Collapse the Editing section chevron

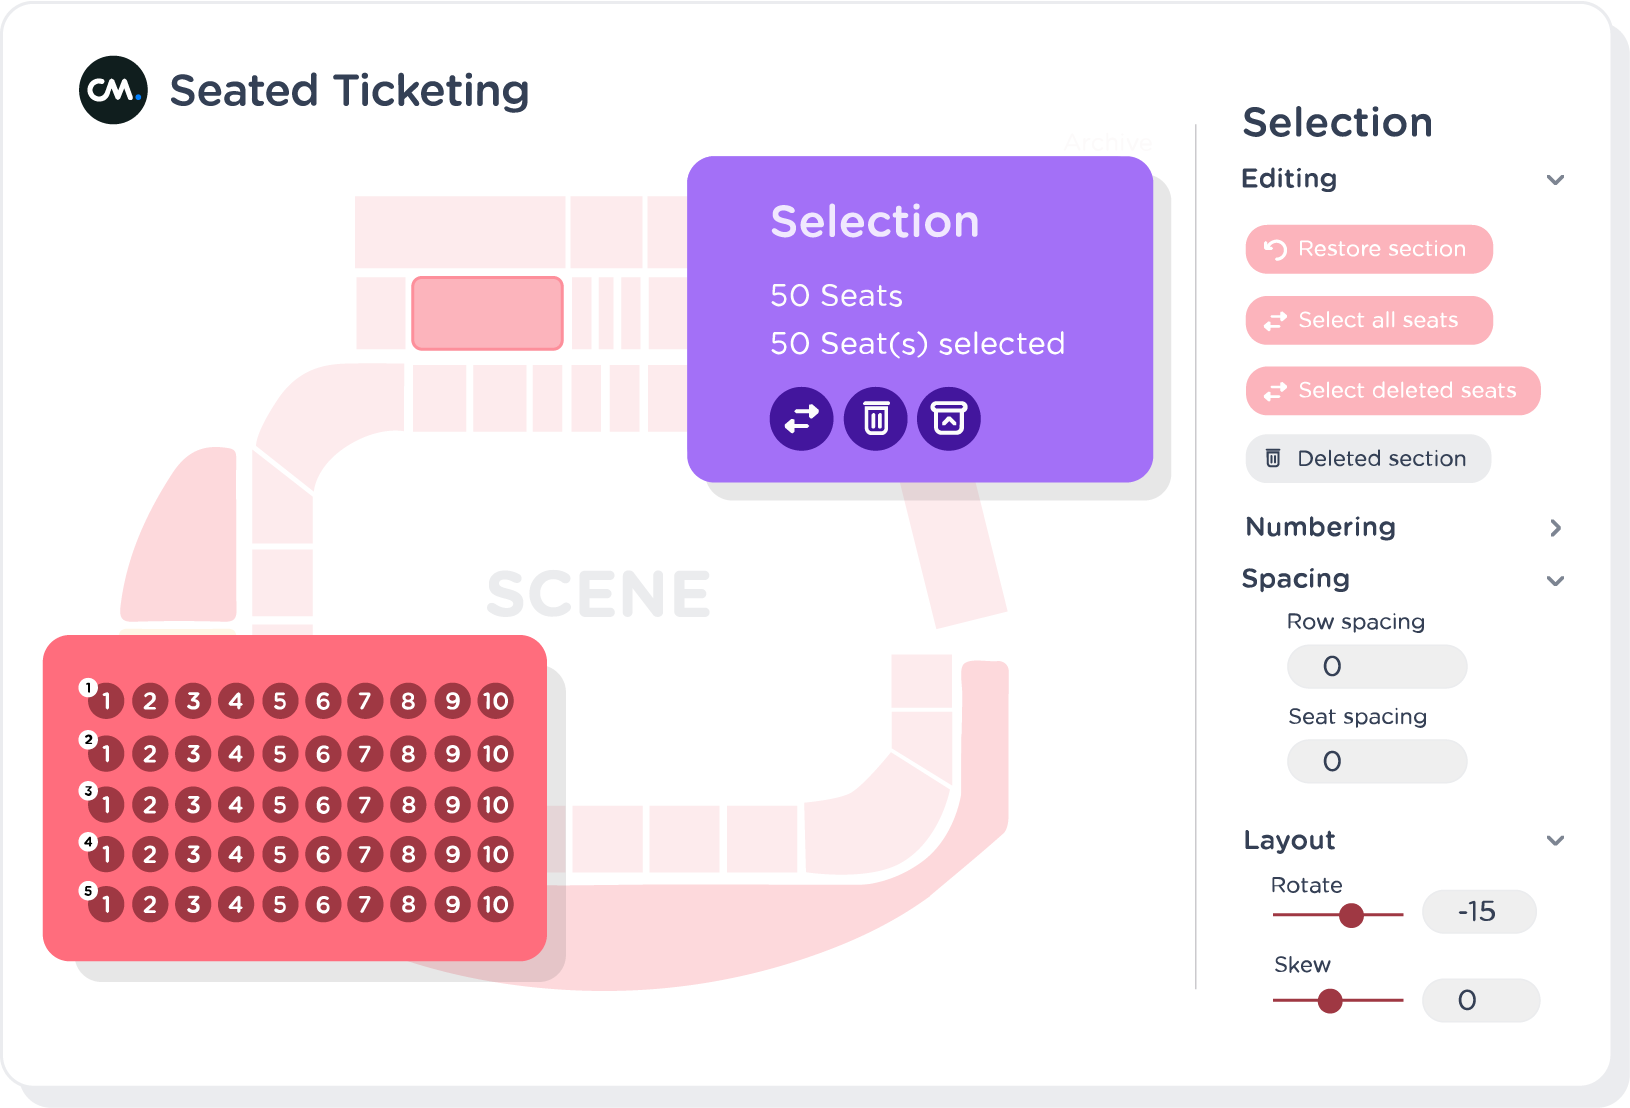[1555, 180]
